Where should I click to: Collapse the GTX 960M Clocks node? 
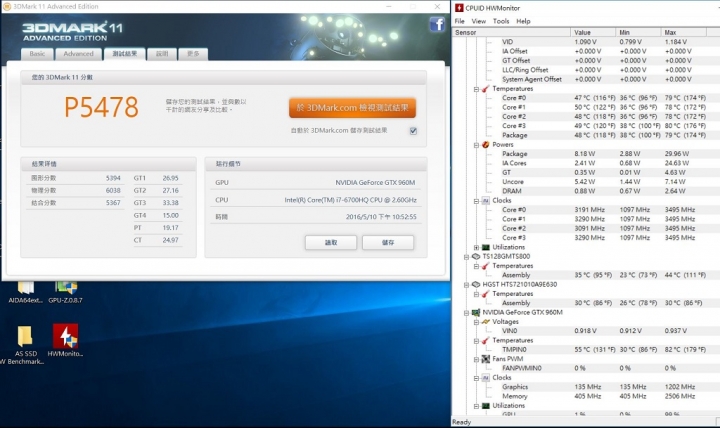point(476,378)
